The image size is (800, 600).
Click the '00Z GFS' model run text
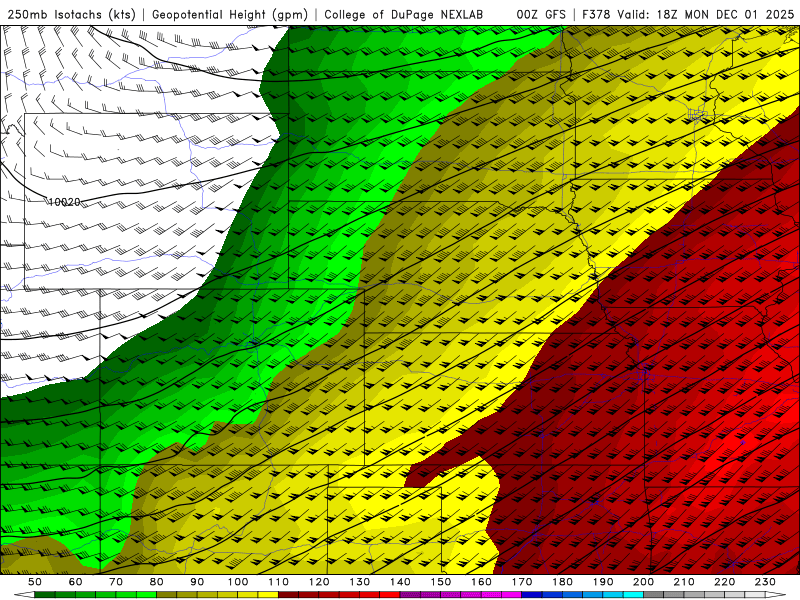tap(541, 15)
